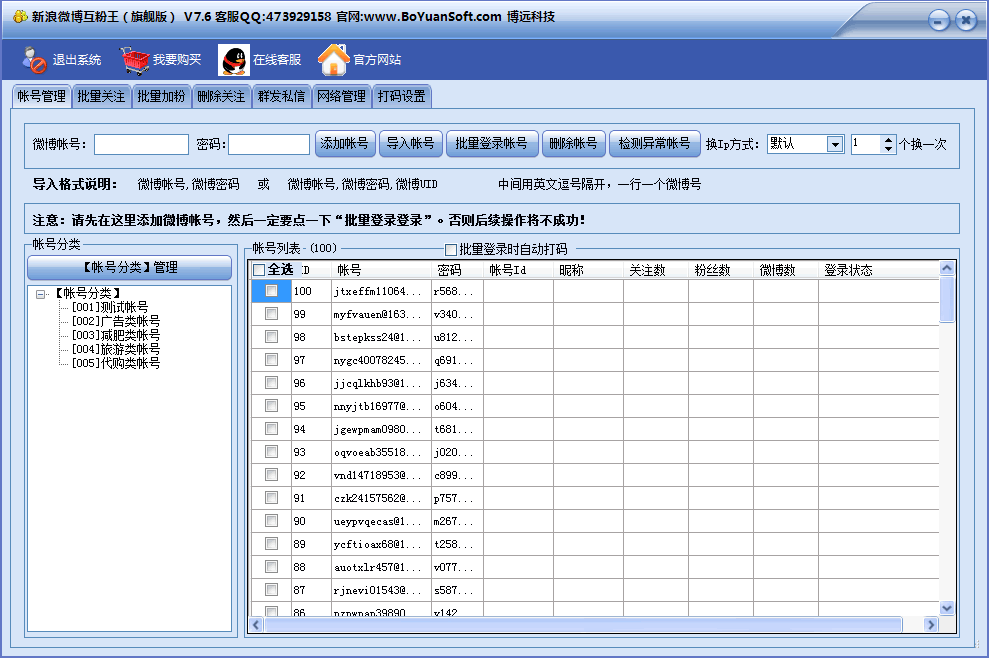Click the 密码 input field

(269, 144)
